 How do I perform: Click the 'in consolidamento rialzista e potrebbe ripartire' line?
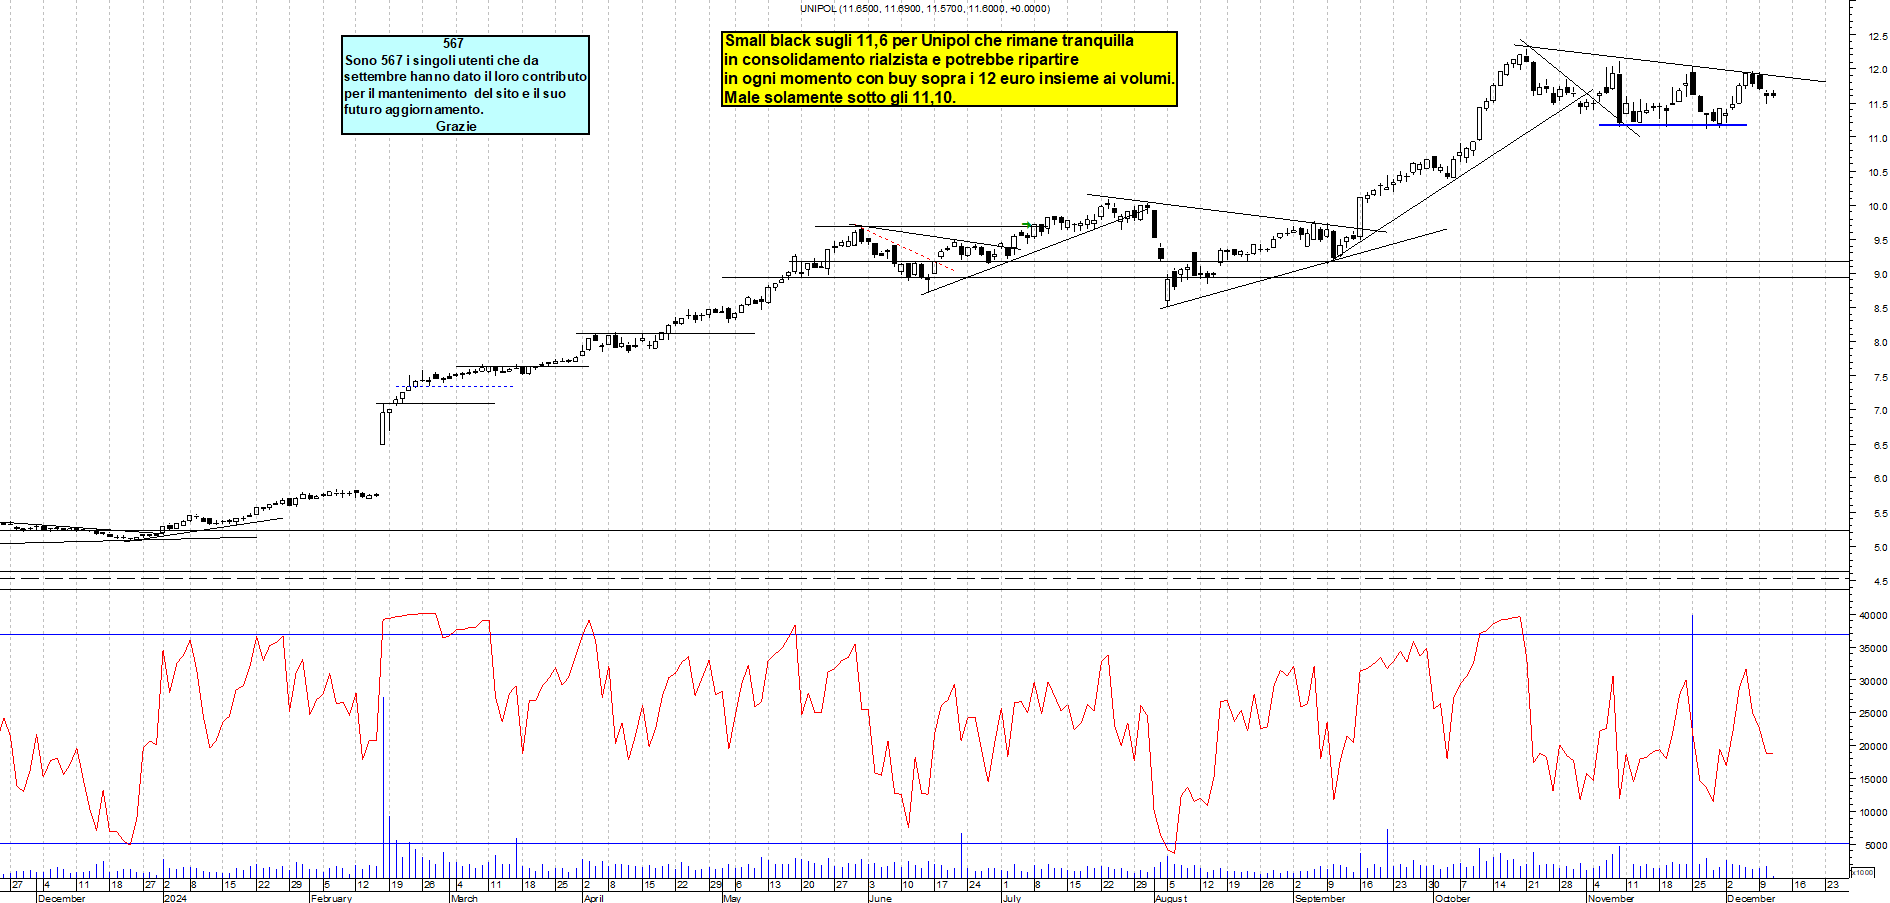901,60
